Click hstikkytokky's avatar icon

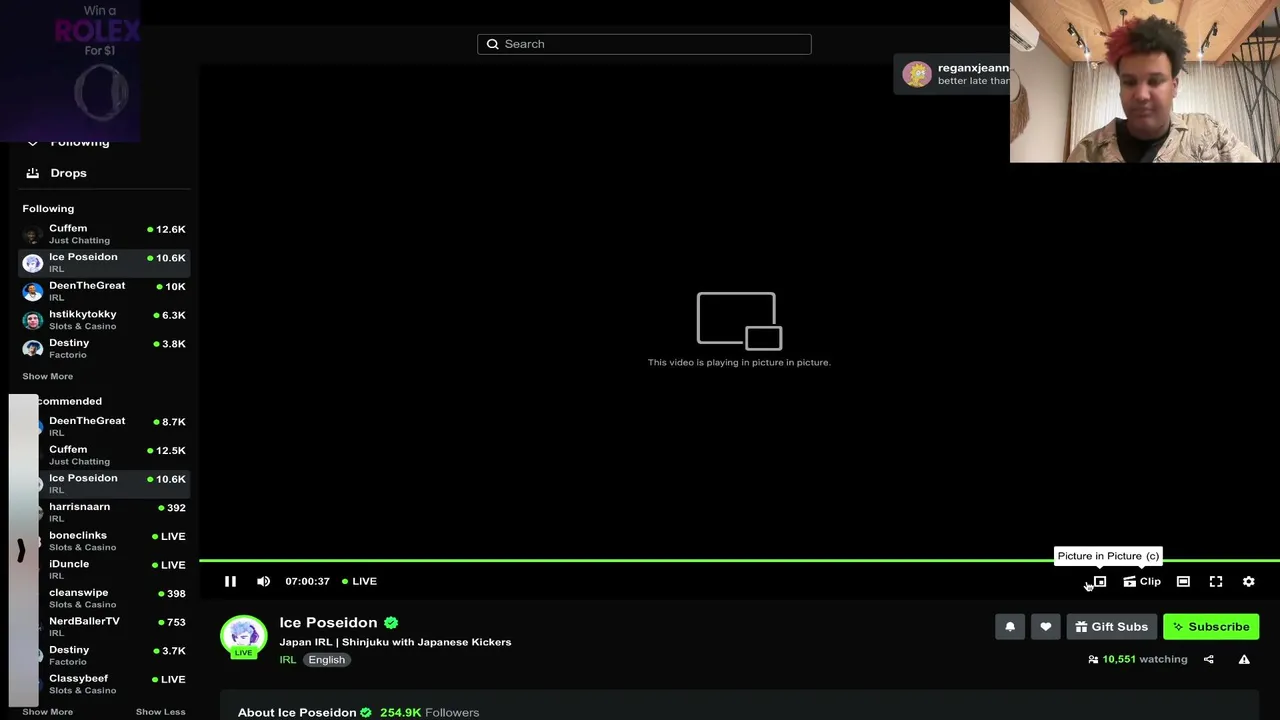point(33,320)
